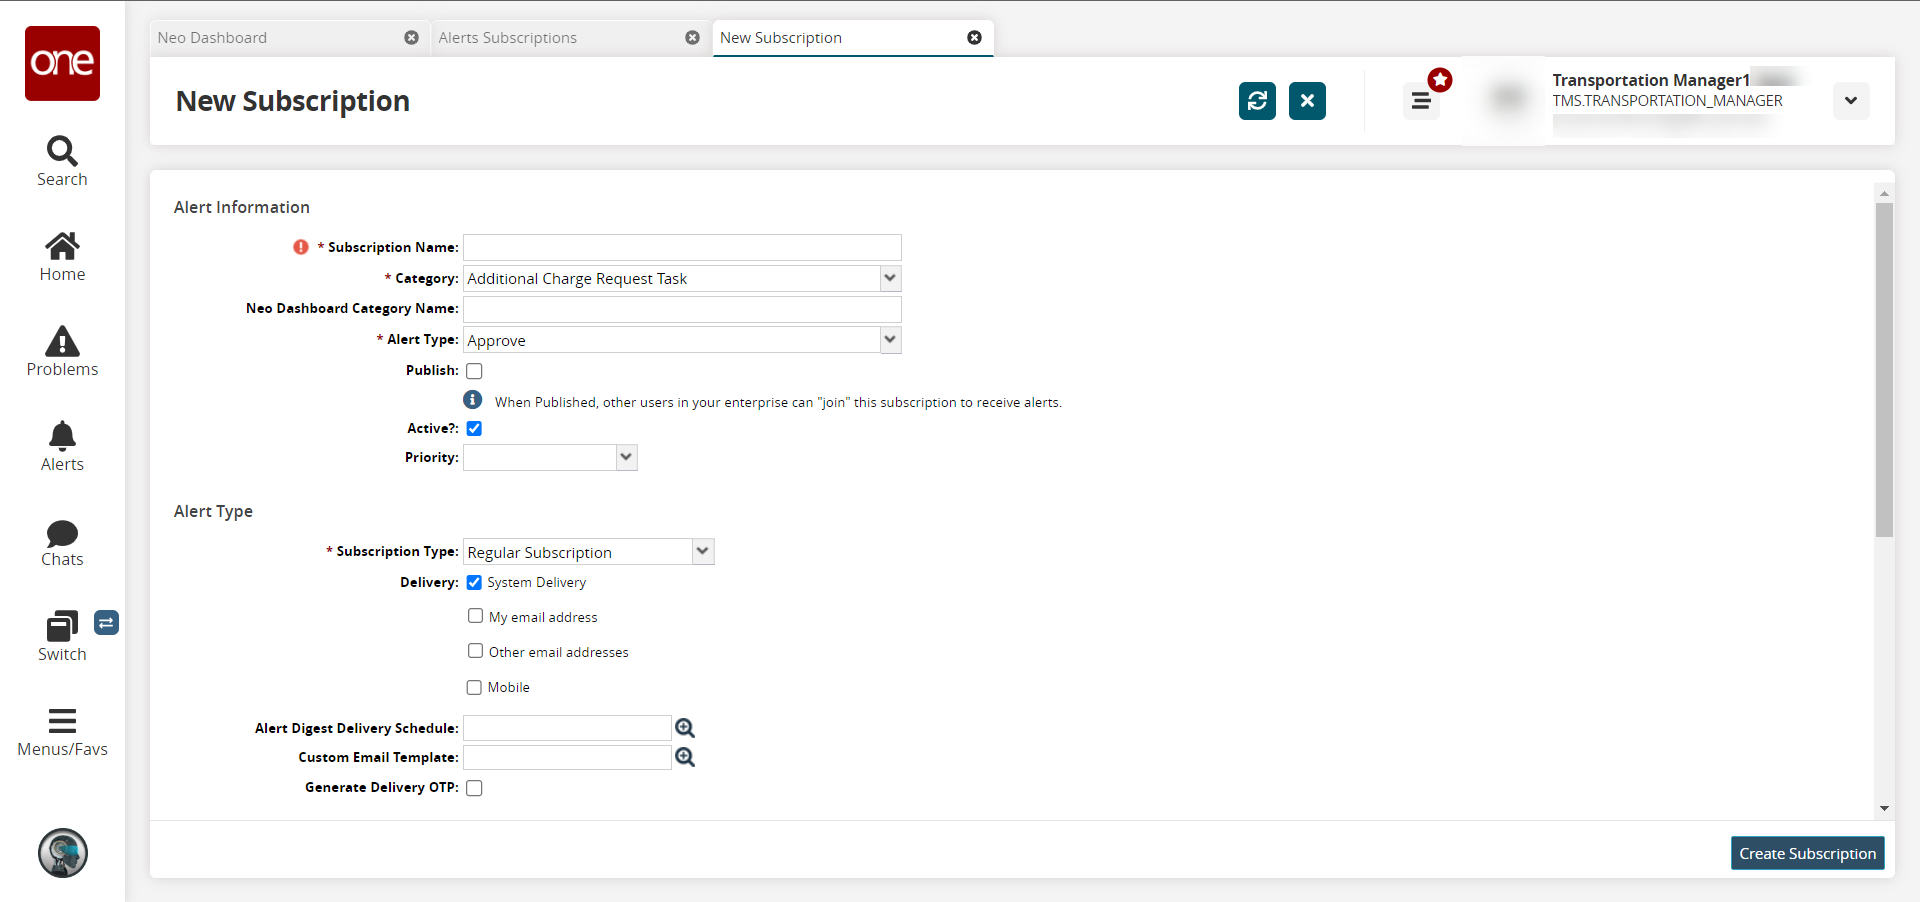Click the Create Subscription button
The width and height of the screenshot is (1920, 902).
coord(1807,853)
